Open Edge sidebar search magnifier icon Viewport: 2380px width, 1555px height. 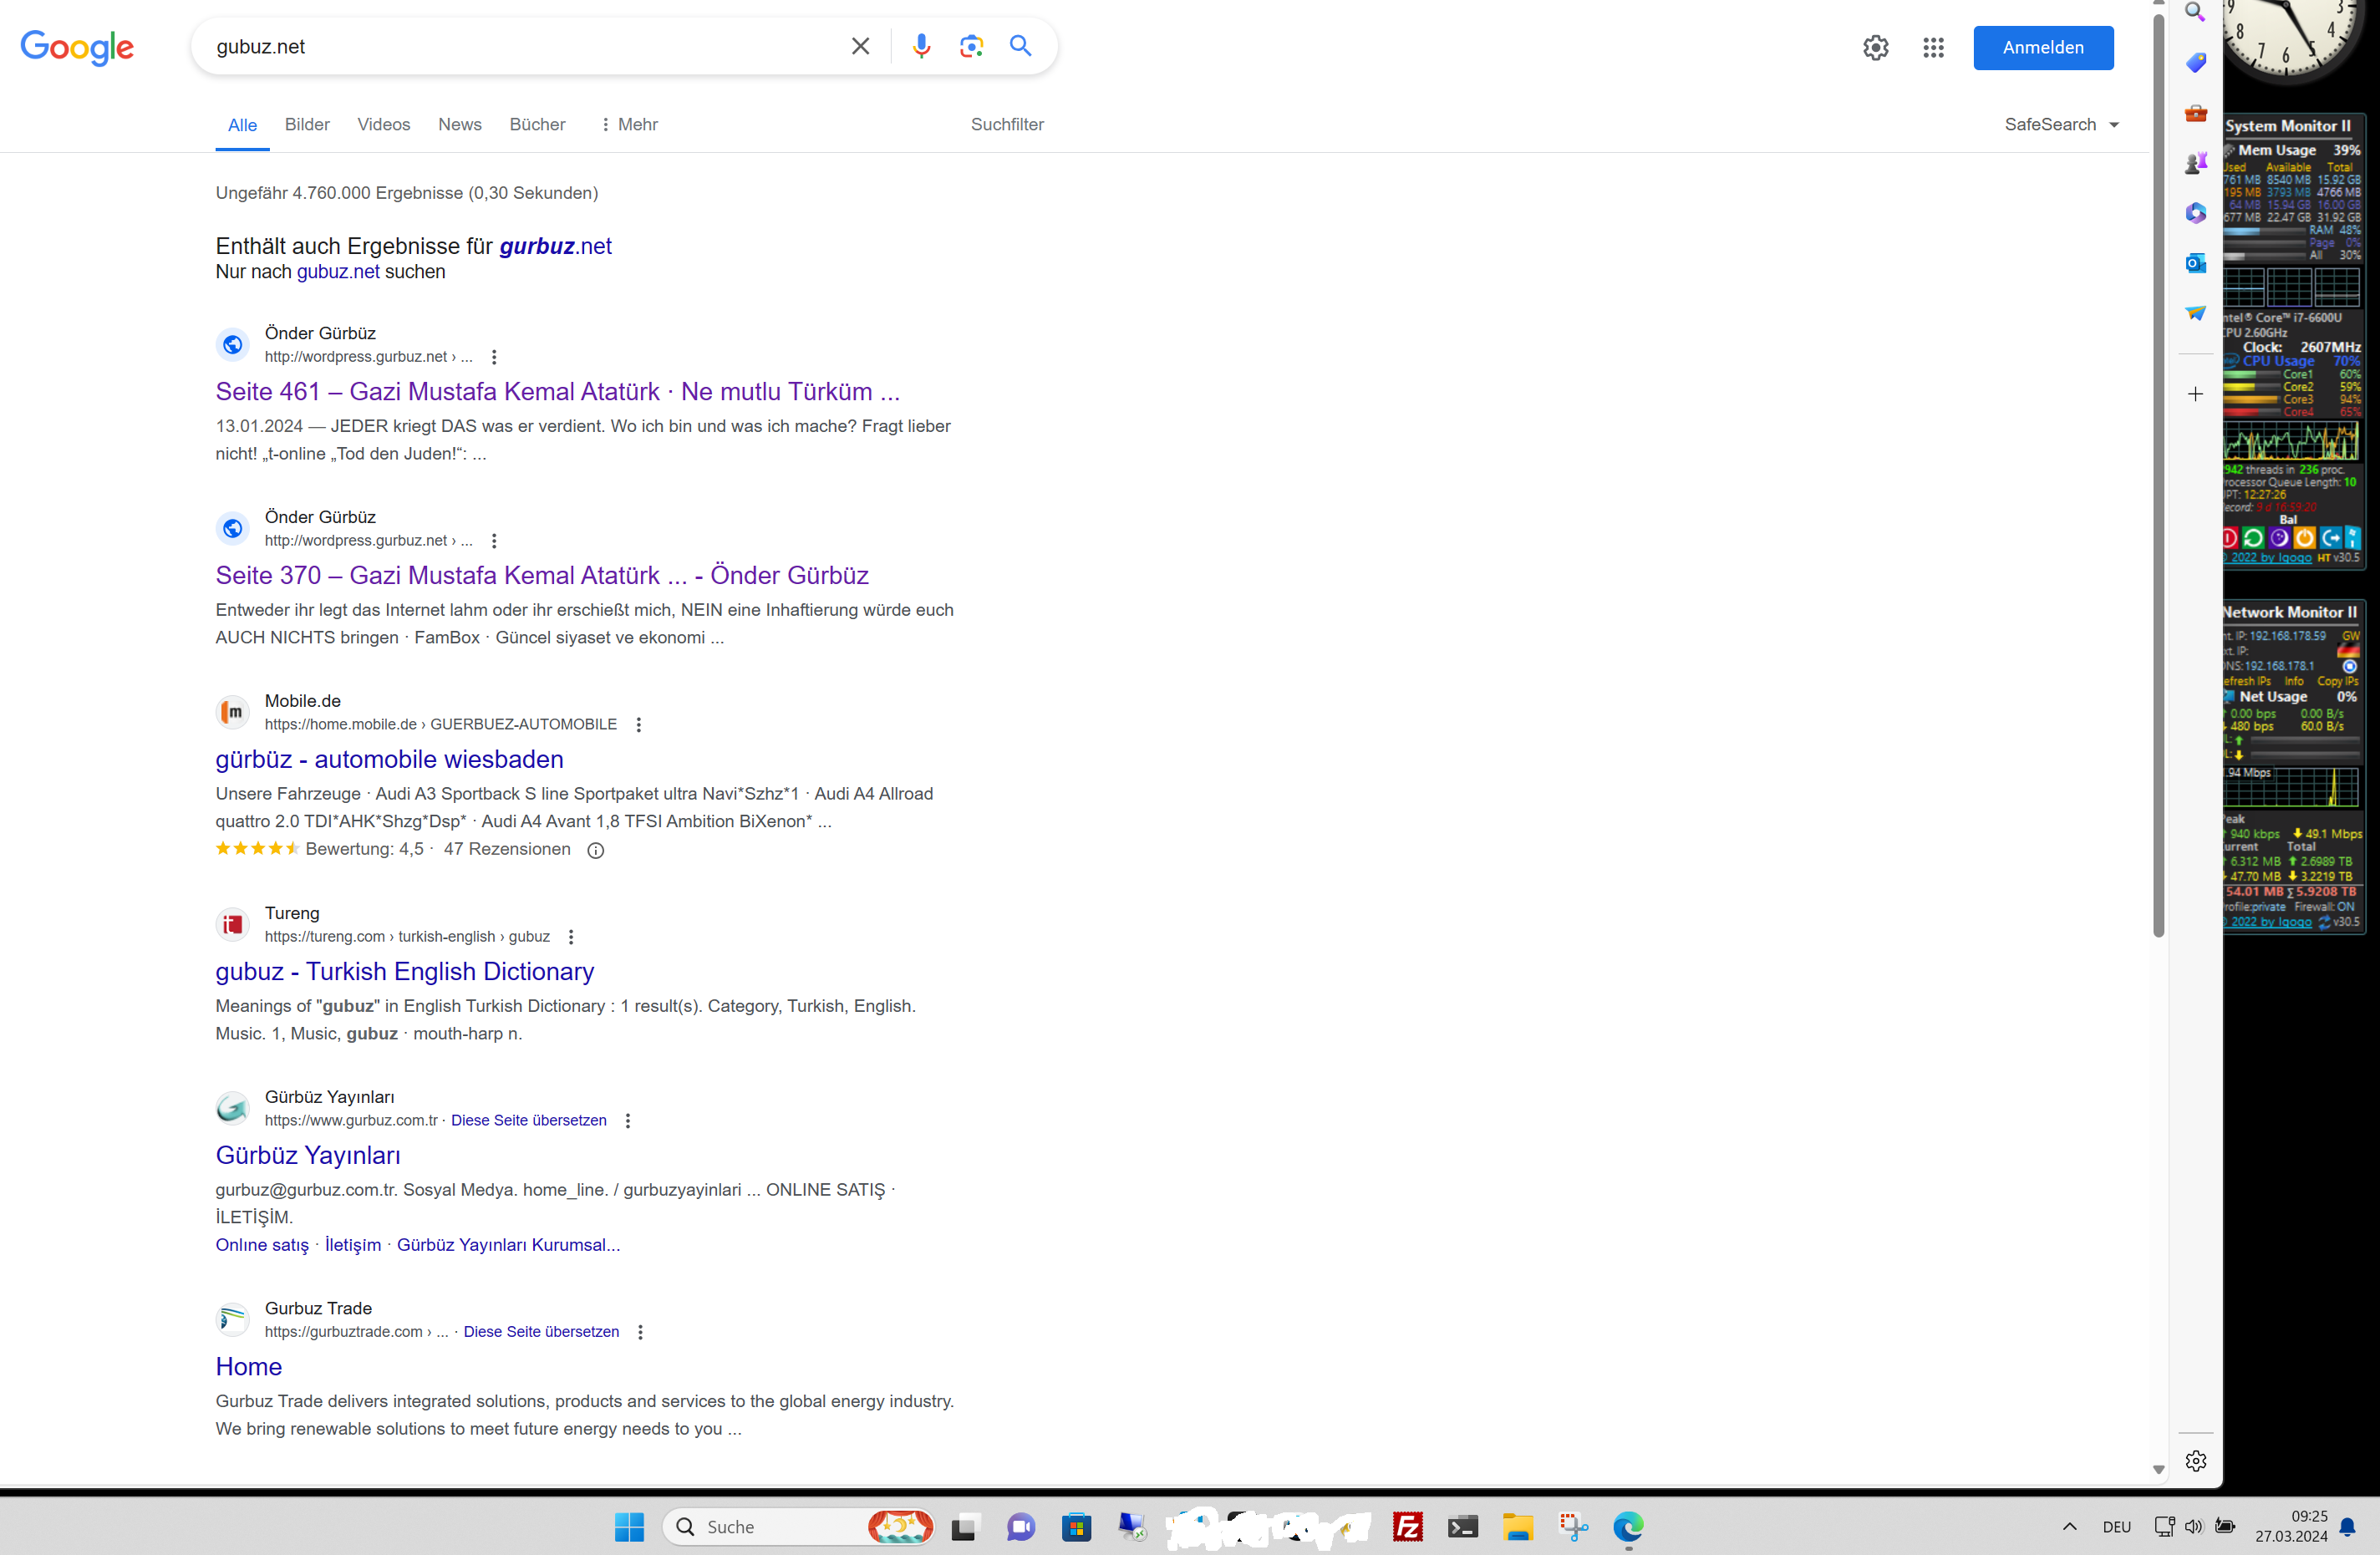point(2195,12)
